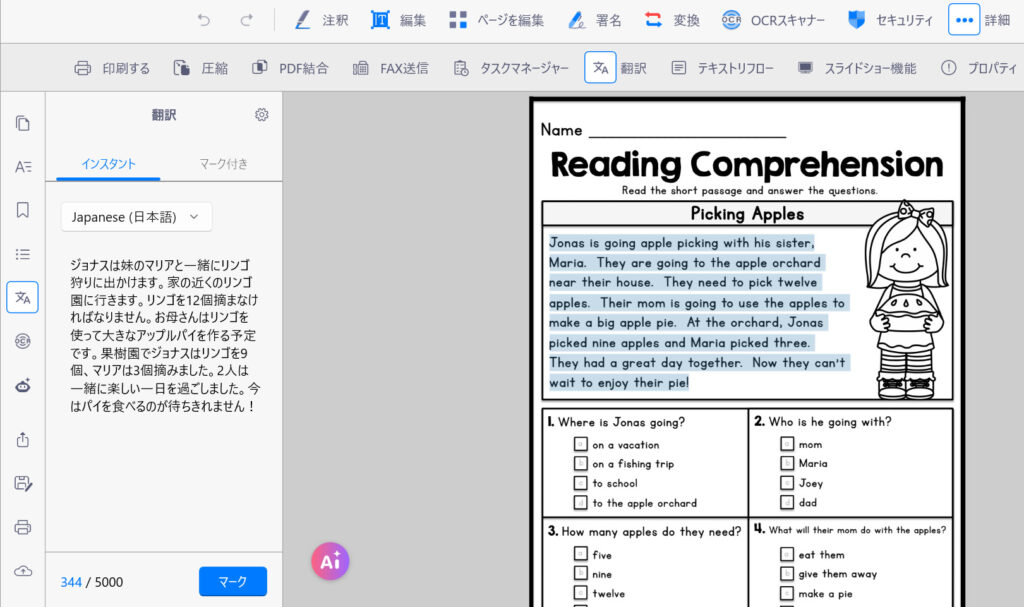Click 'Reading Comprehension' heading

747,165
